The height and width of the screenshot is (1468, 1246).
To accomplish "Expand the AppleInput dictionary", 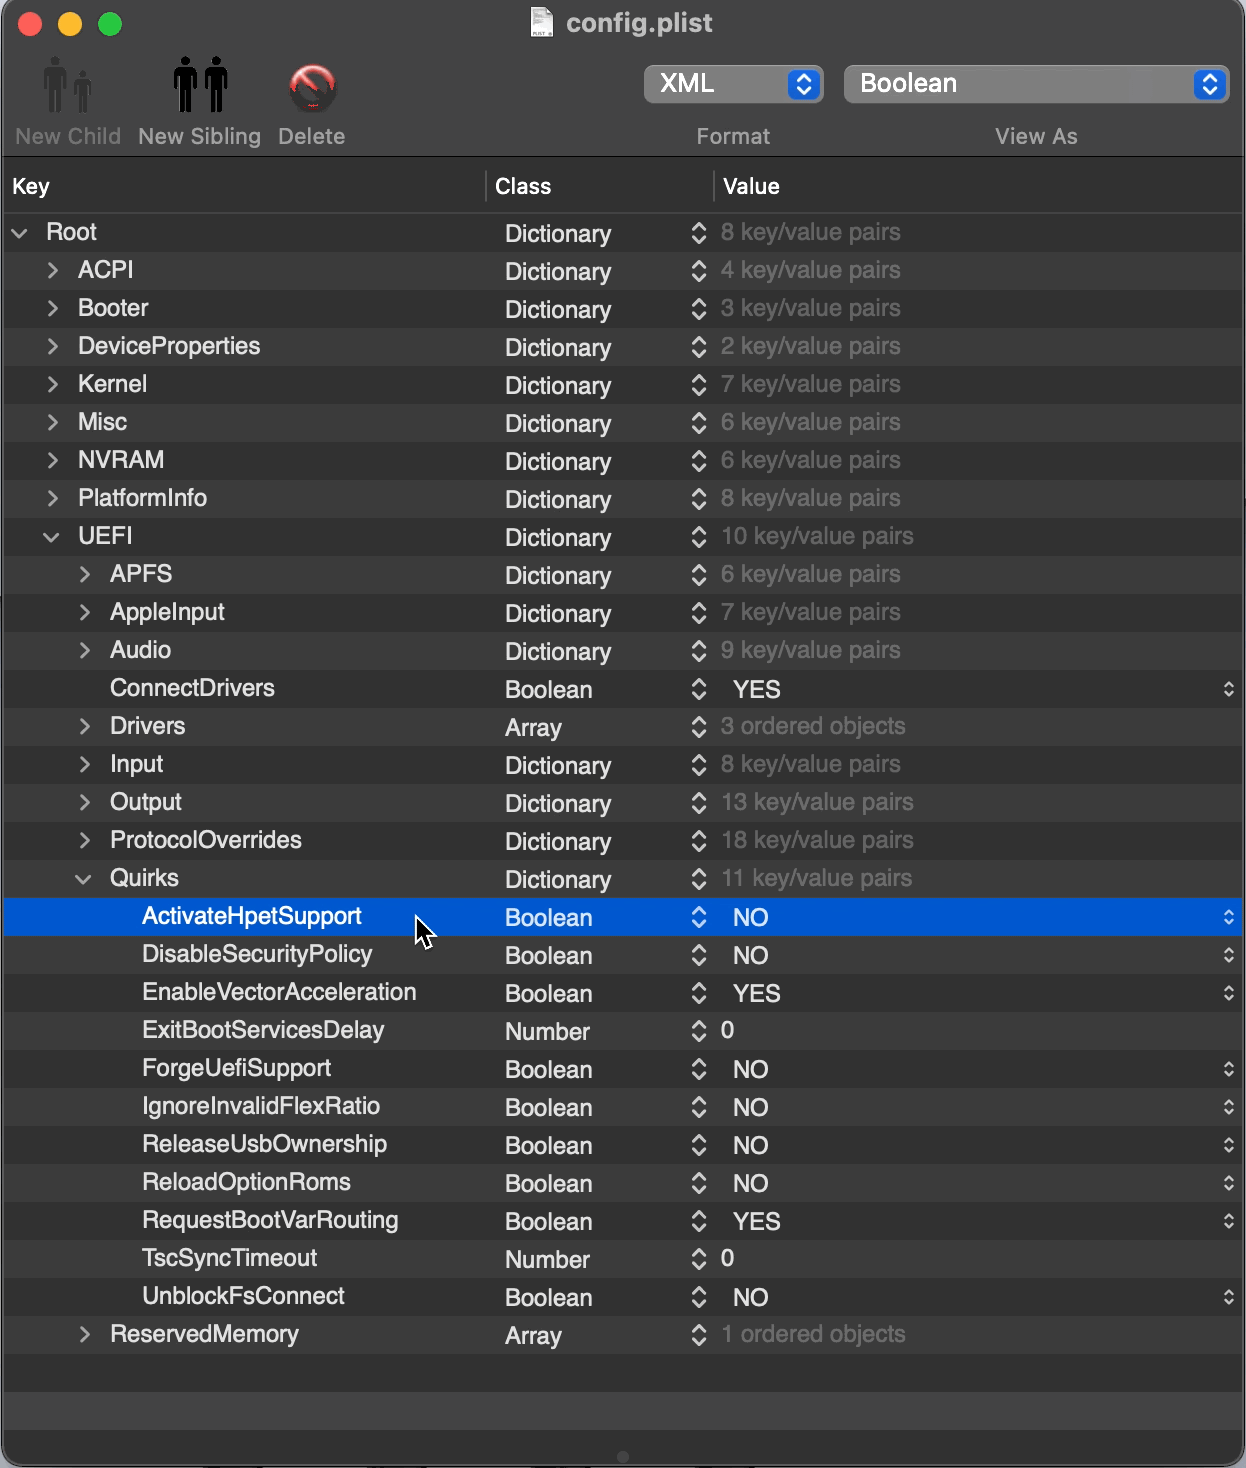I will [x=84, y=612].
